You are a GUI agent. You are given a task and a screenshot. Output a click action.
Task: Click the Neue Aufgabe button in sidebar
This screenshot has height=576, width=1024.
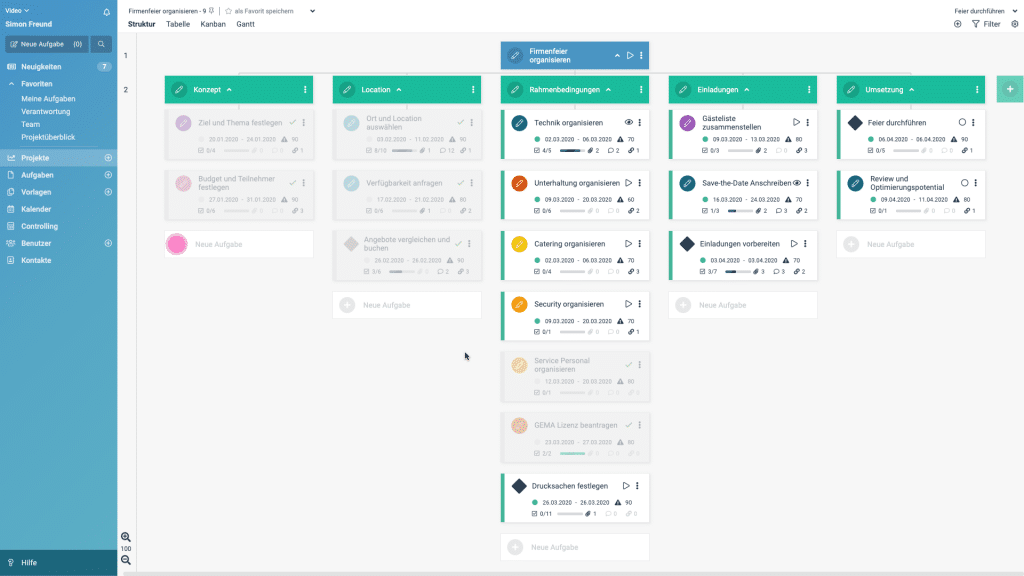[46, 44]
